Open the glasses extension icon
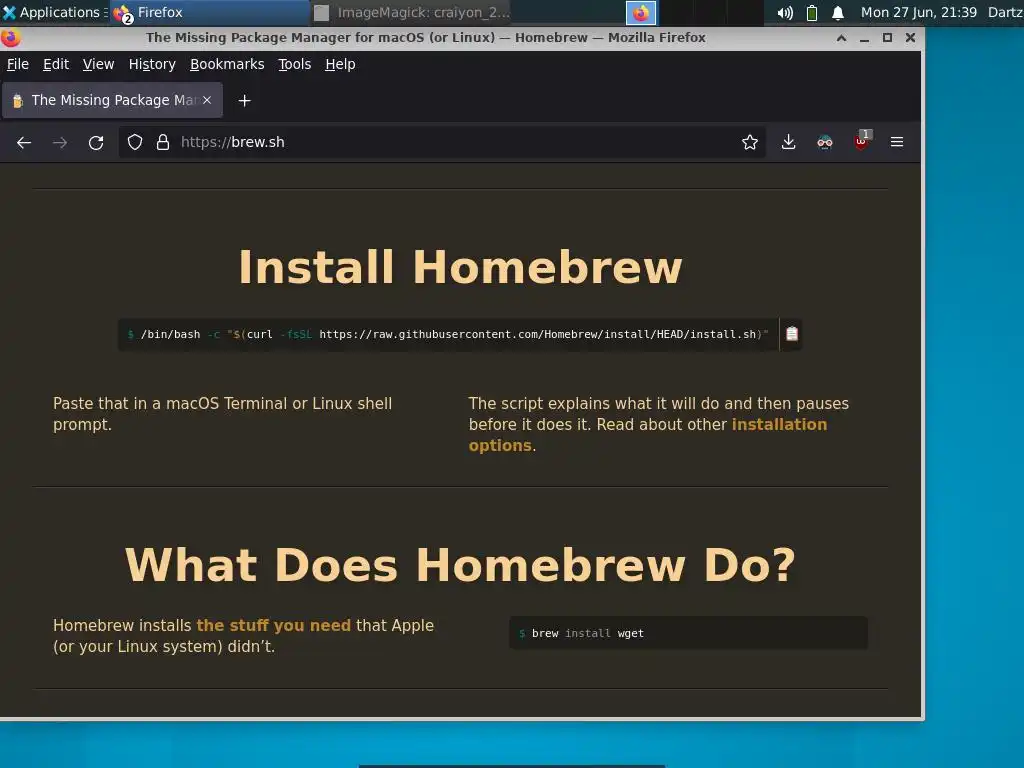Screen dimensions: 1024x768 point(825,142)
